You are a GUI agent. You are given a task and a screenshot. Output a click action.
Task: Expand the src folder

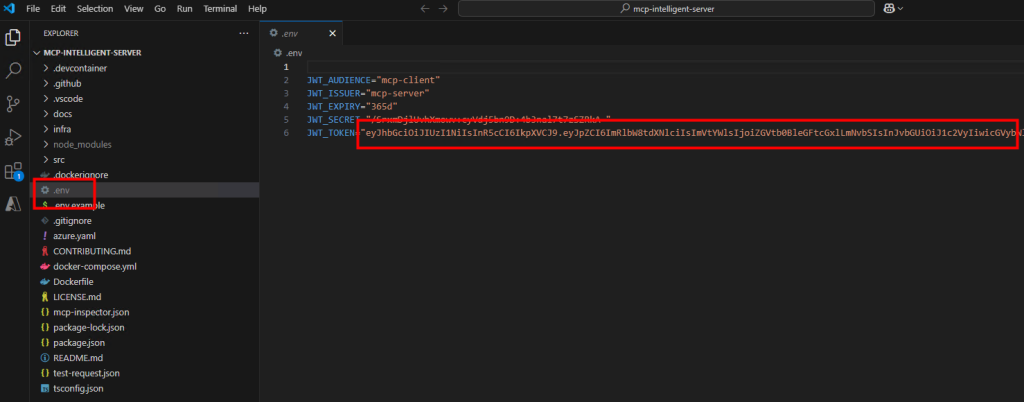point(46,159)
